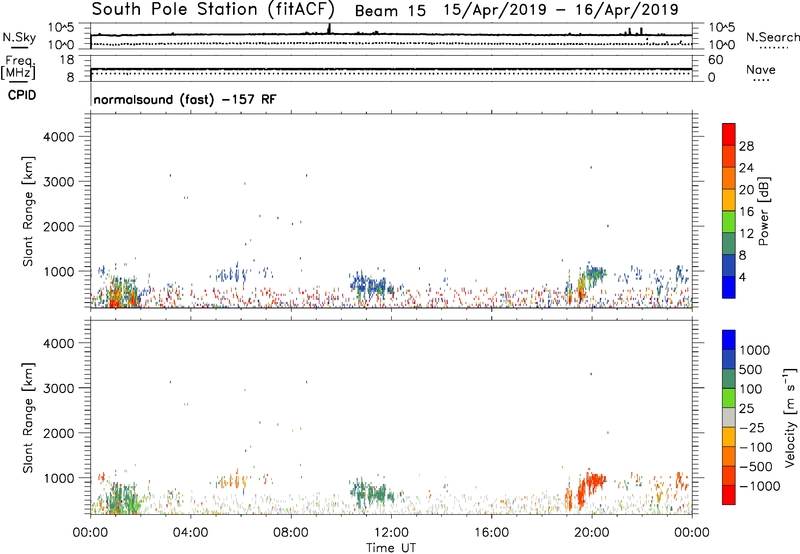Click the 'Slant Range [km]' label of the power panel
This screenshot has width=800, height=554.
28,212
